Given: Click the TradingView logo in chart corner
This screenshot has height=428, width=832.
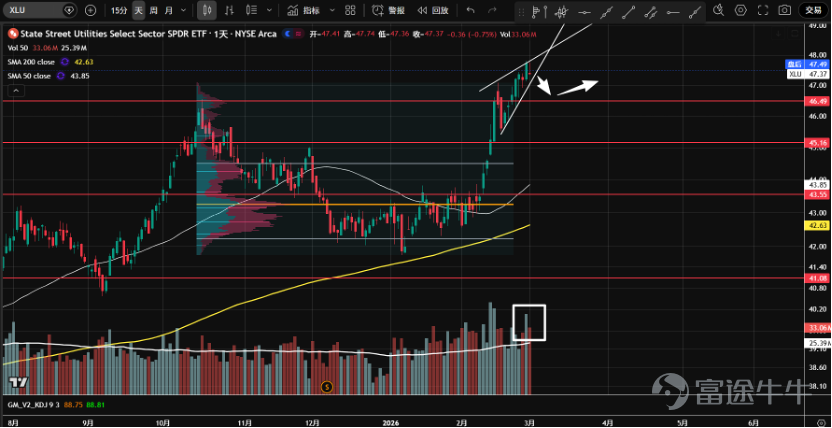Looking at the screenshot, I should click(19, 382).
